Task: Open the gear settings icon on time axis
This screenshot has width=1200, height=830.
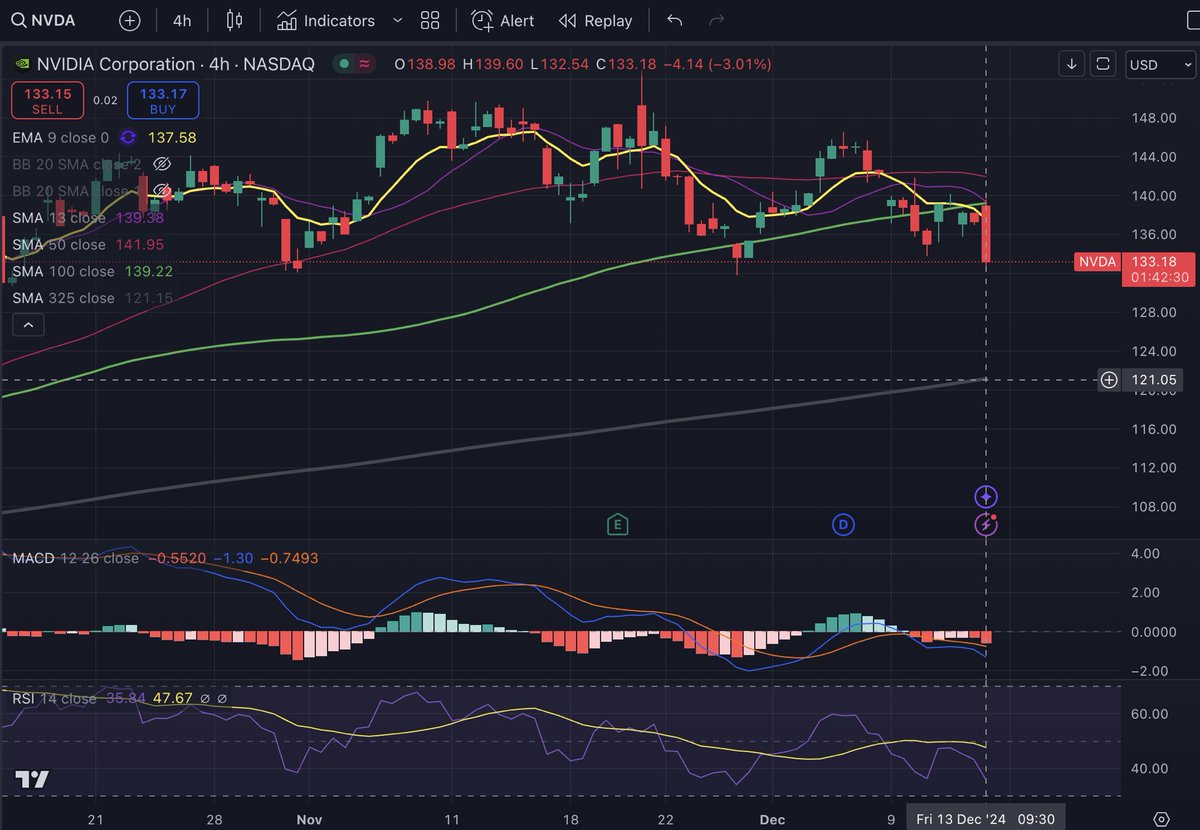Action: (x=1161, y=818)
